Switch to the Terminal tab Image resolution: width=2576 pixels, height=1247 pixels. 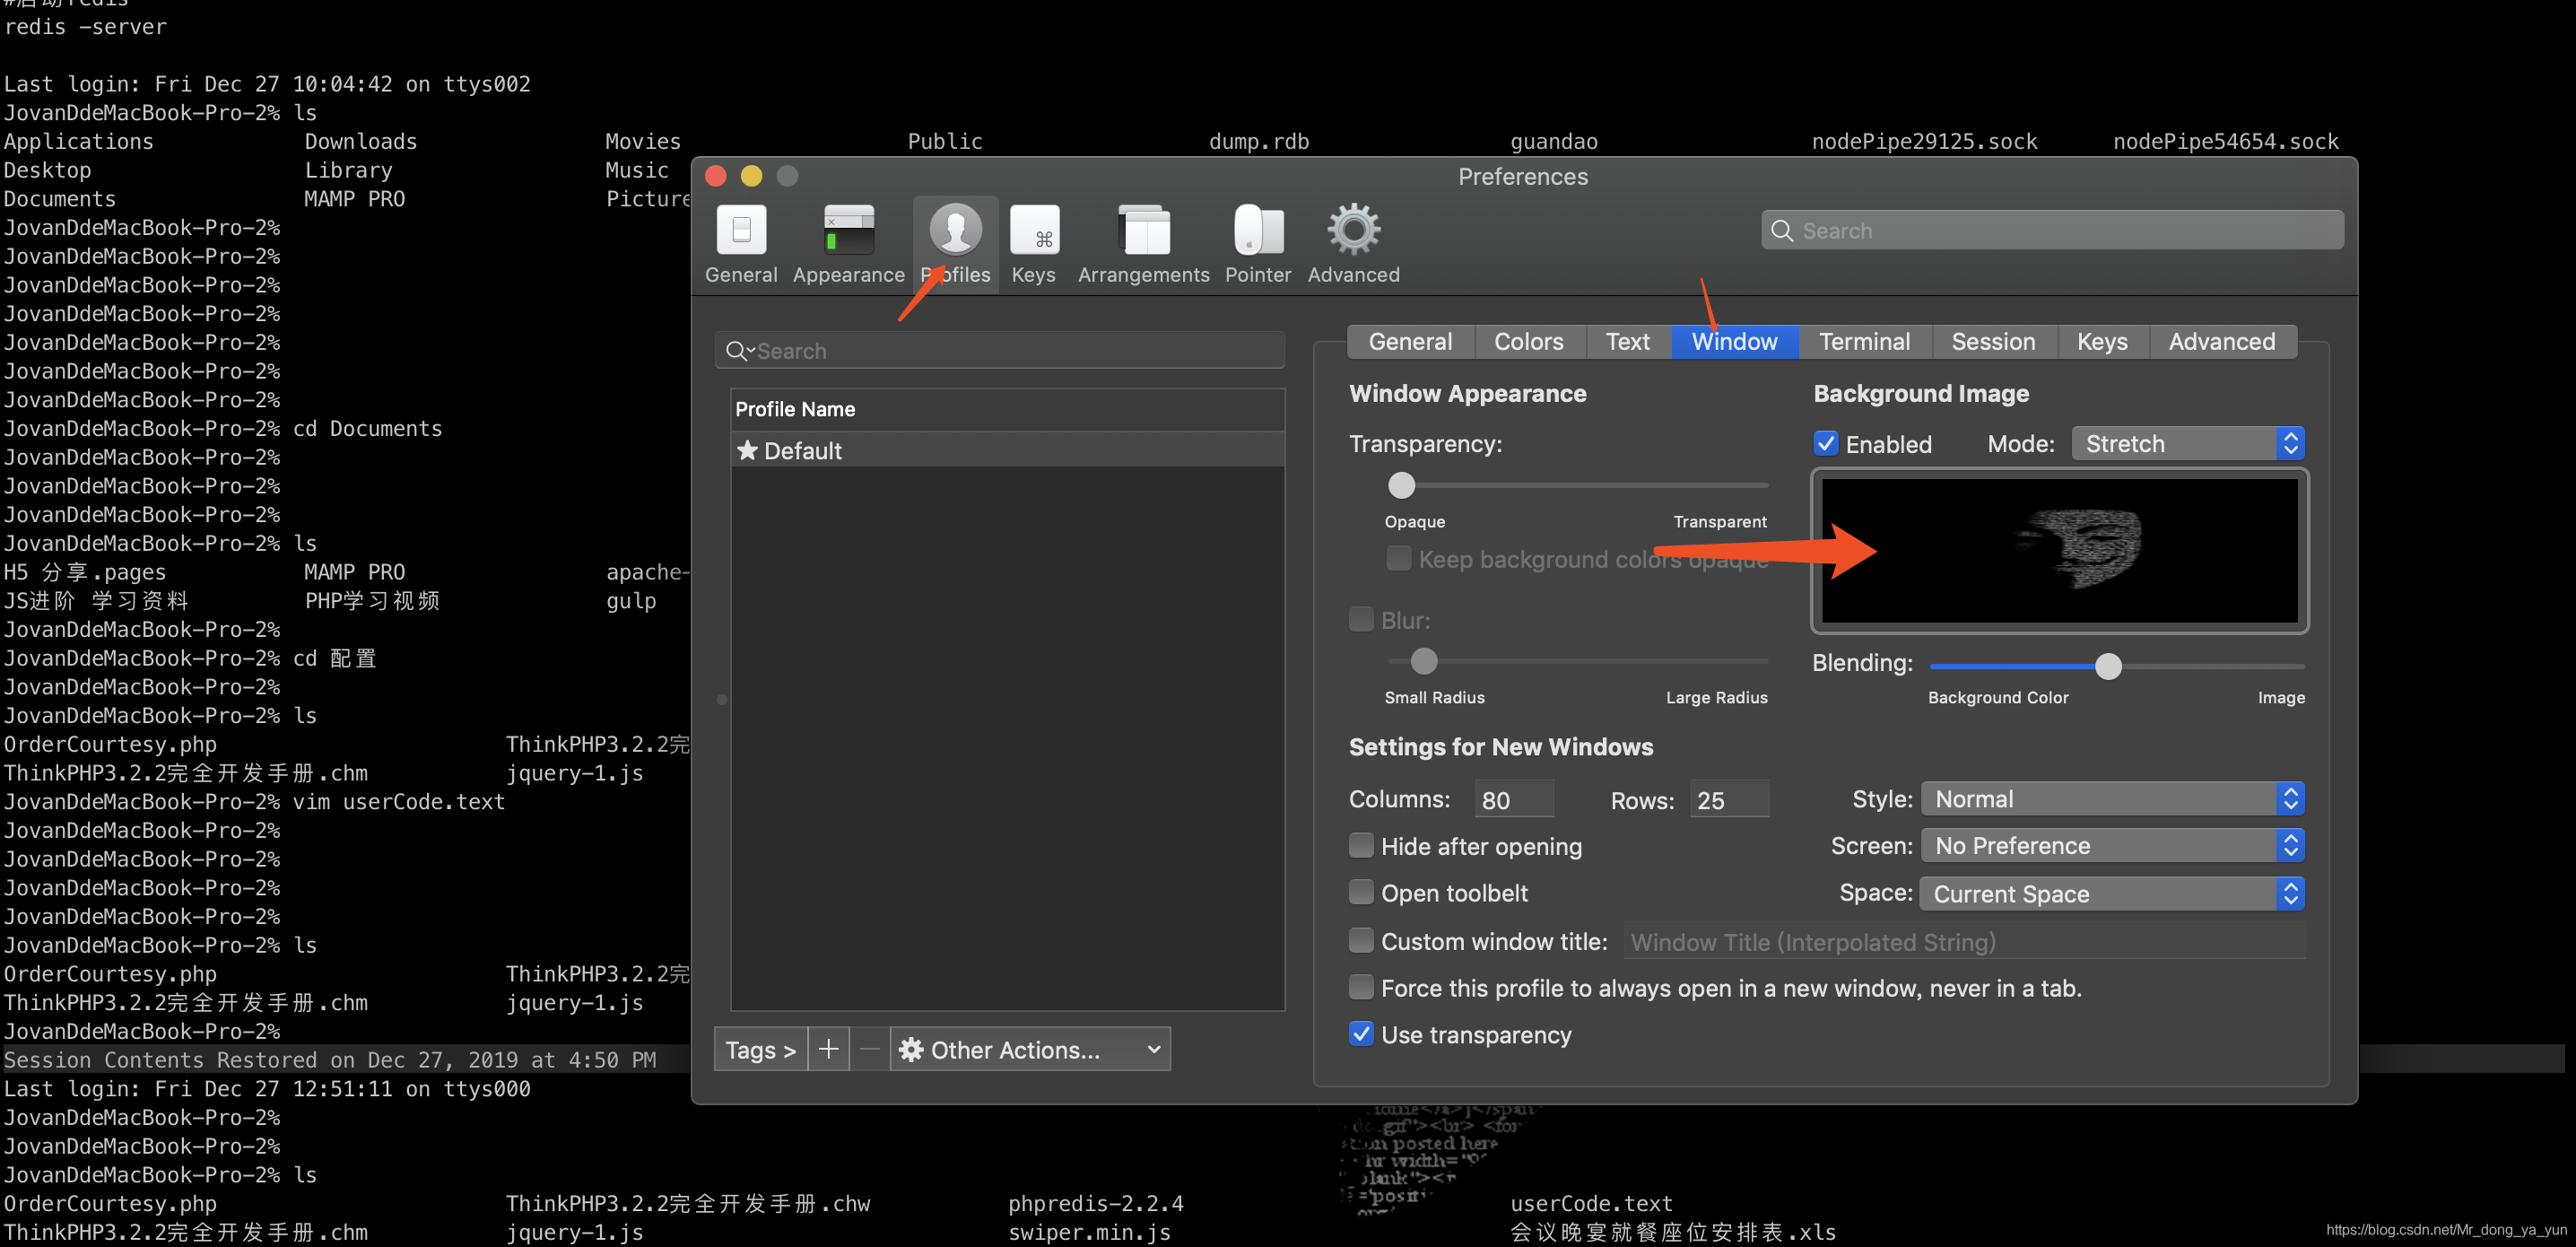(1864, 341)
